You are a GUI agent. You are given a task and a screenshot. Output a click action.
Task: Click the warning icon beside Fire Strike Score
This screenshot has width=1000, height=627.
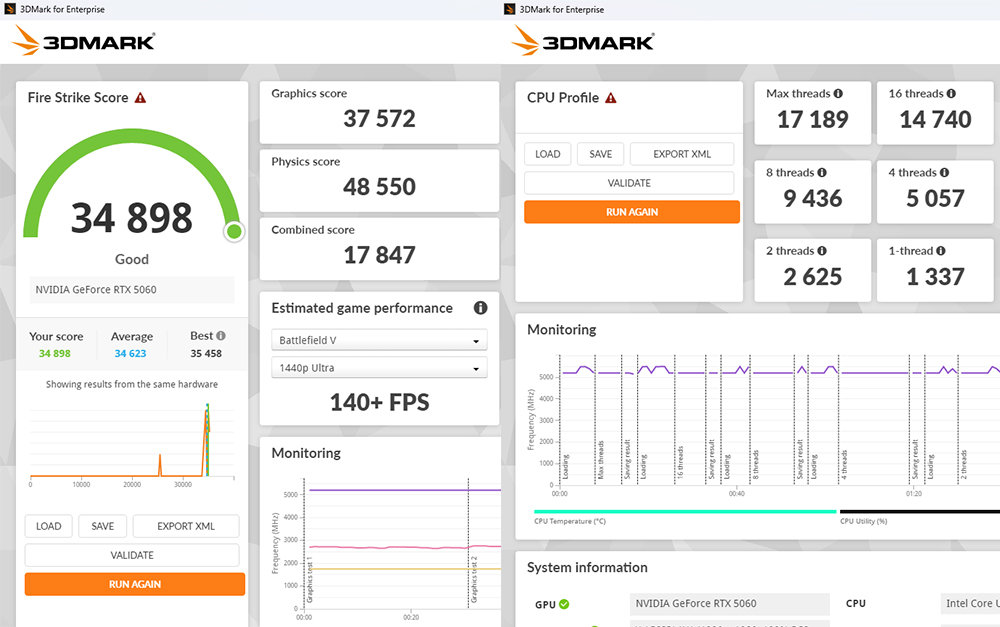(141, 98)
